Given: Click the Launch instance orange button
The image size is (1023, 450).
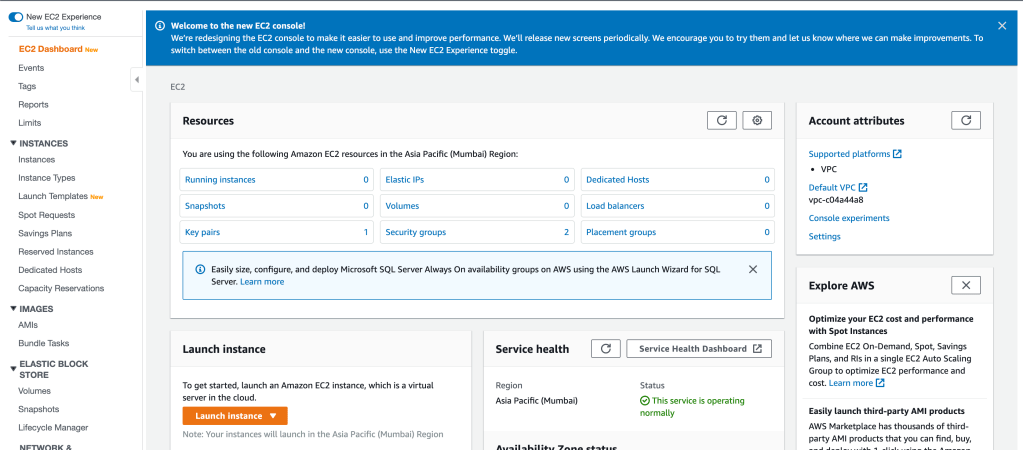Looking at the screenshot, I should tap(235, 416).
